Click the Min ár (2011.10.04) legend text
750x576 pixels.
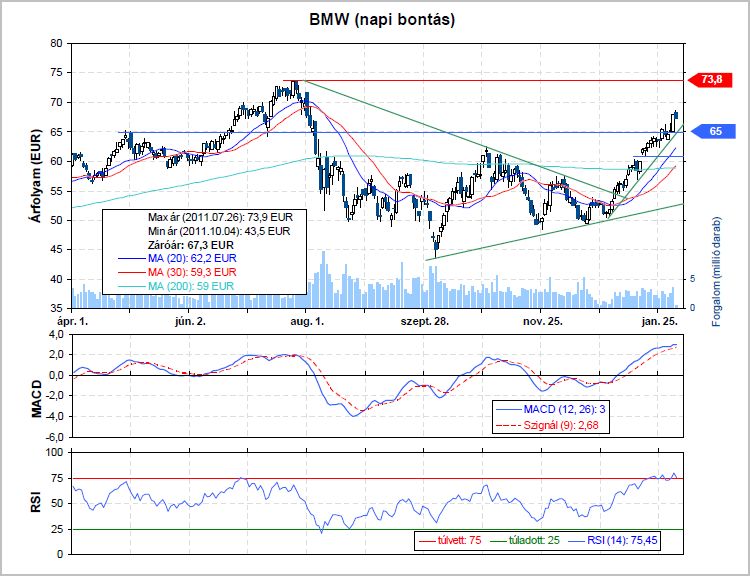coord(218,230)
